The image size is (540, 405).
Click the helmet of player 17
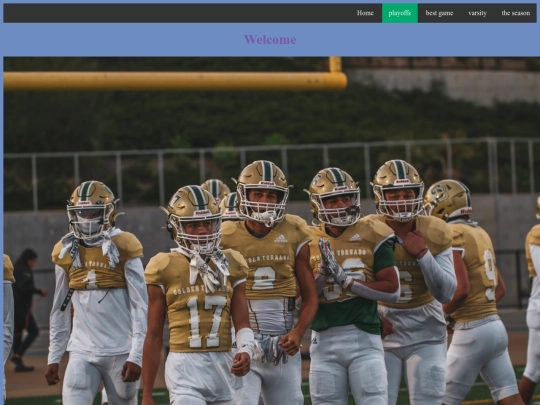coord(195,219)
